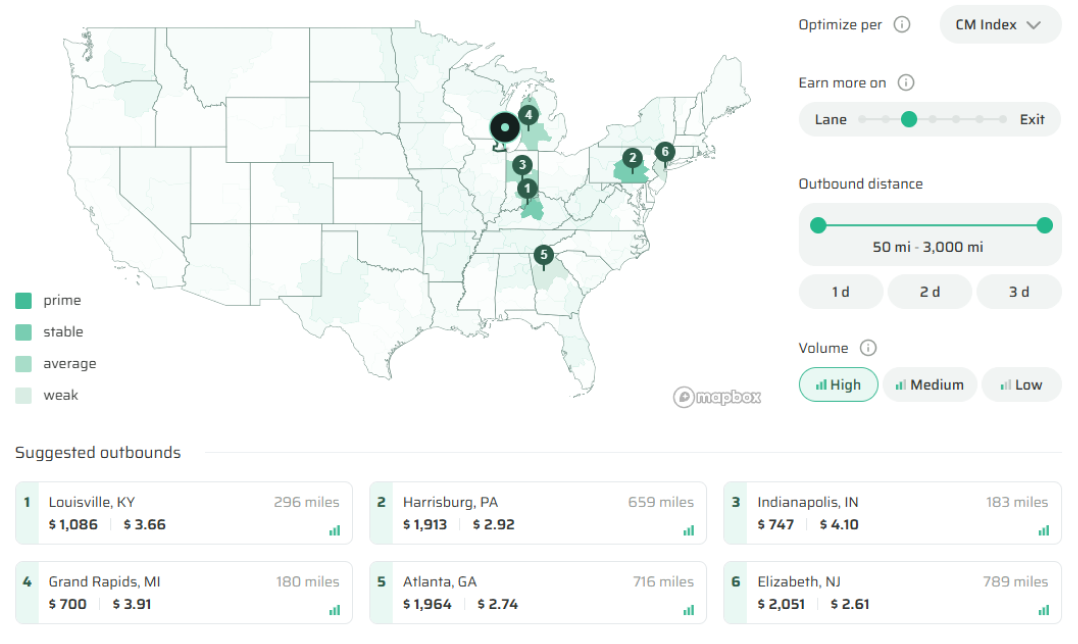This screenshot has width=1078, height=644.
Task: Click the average legend swatch
Action: click(x=23, y=364)
